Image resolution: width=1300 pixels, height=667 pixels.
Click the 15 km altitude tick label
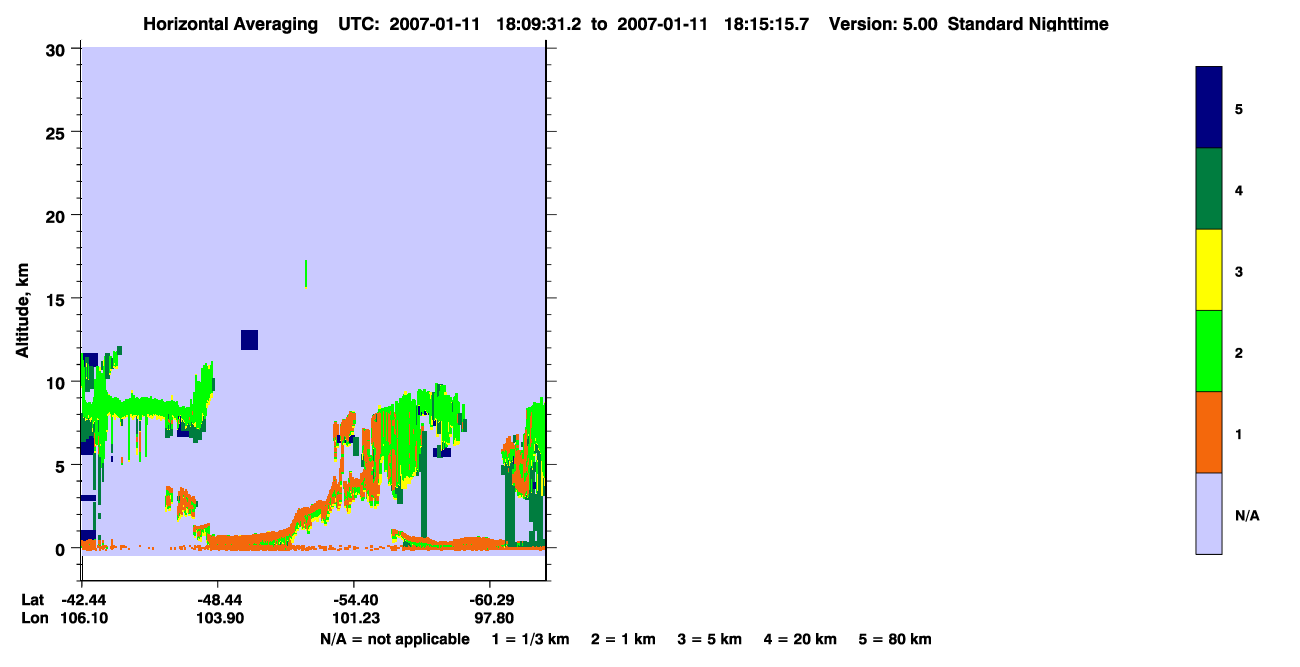coord(58,299)
